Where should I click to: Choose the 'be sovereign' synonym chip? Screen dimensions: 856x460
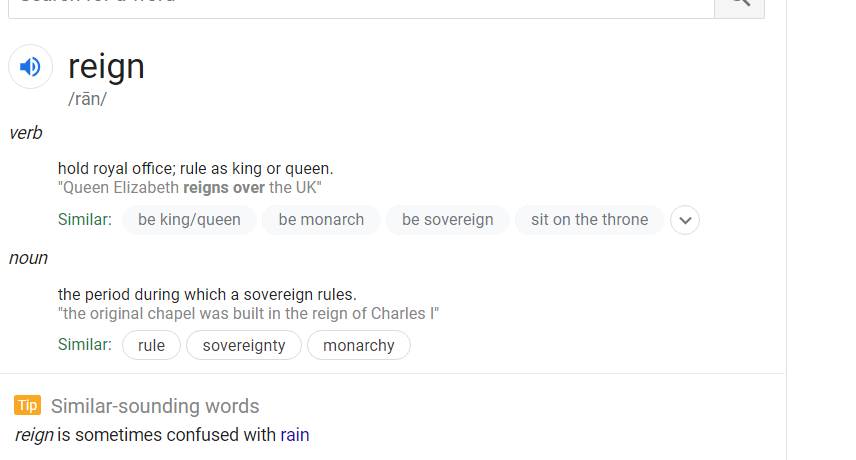[x=448, y=220]
